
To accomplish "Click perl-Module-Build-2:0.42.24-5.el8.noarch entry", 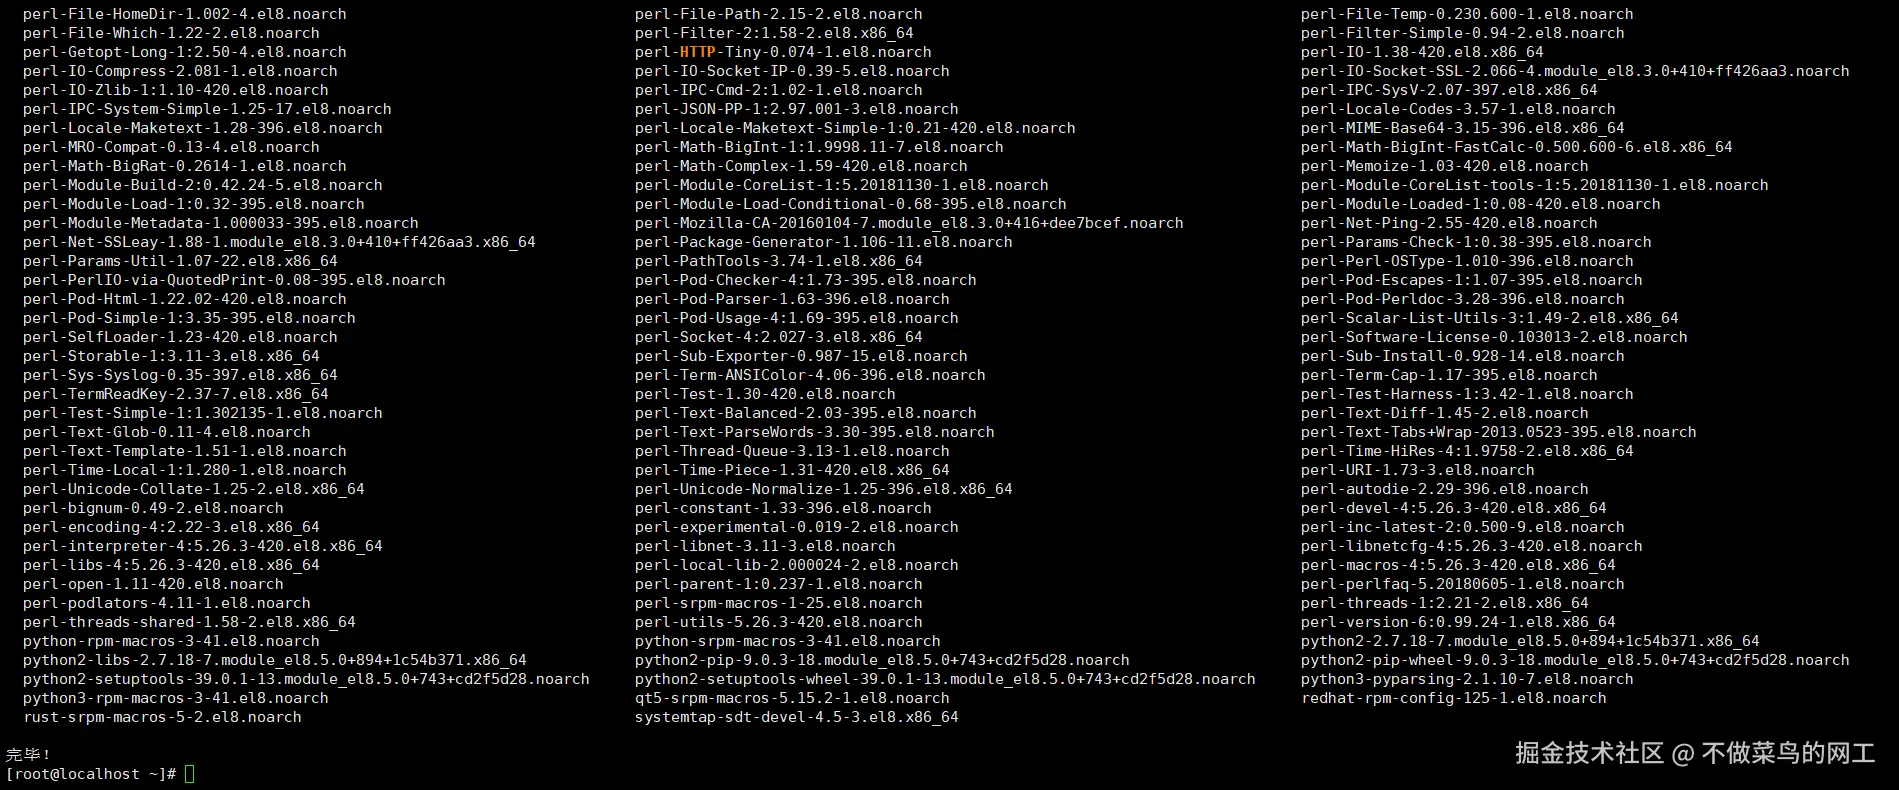I will [x=203, y=185].
